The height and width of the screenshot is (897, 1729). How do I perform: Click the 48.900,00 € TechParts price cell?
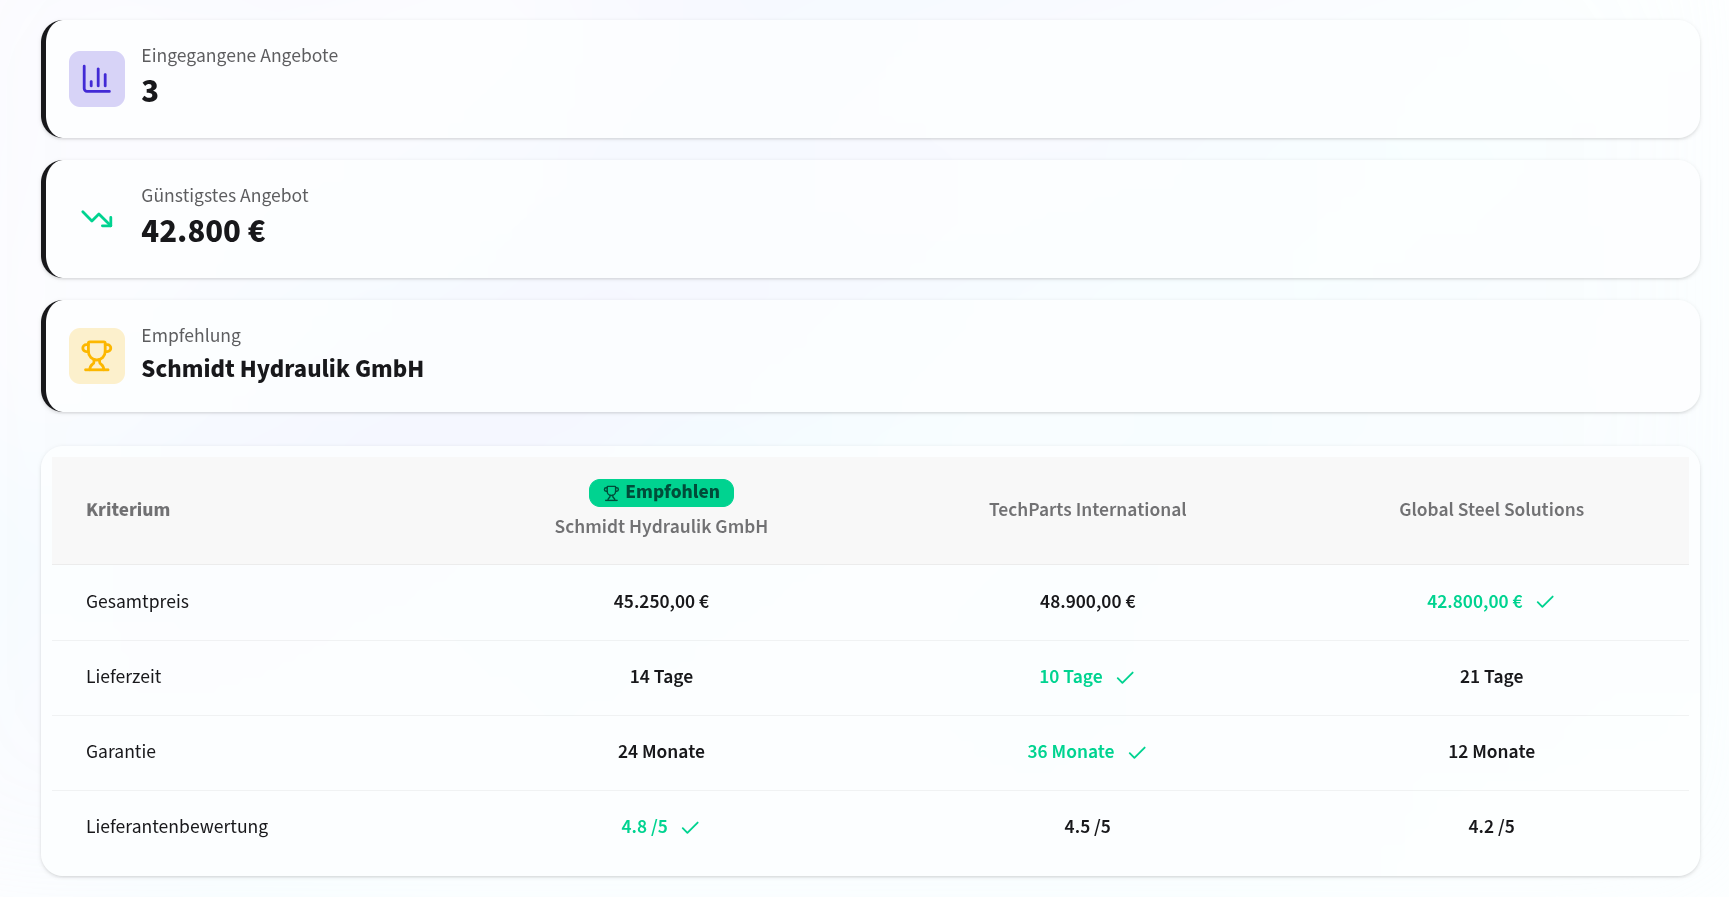coord(1087,602)
